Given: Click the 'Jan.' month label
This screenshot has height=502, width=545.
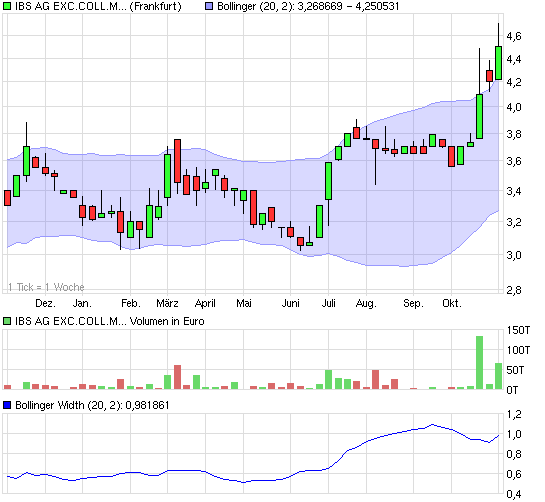Looking at the screenshot, I should click(82, 303).
